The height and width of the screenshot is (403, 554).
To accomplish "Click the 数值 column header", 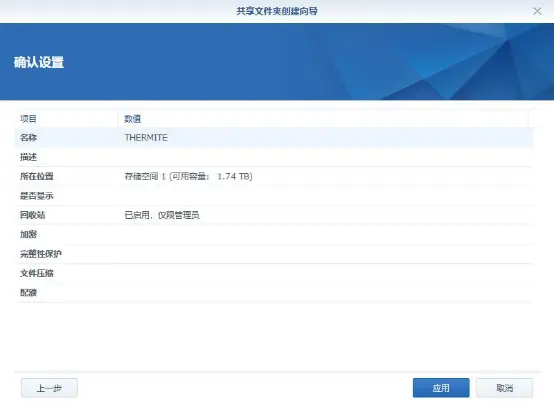I will [323, 119].
